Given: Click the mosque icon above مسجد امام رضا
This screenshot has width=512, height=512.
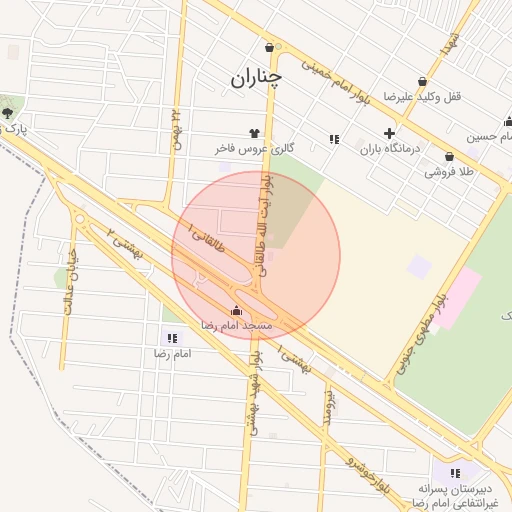Looking at the screenshot, I should (x=236, y=311).
